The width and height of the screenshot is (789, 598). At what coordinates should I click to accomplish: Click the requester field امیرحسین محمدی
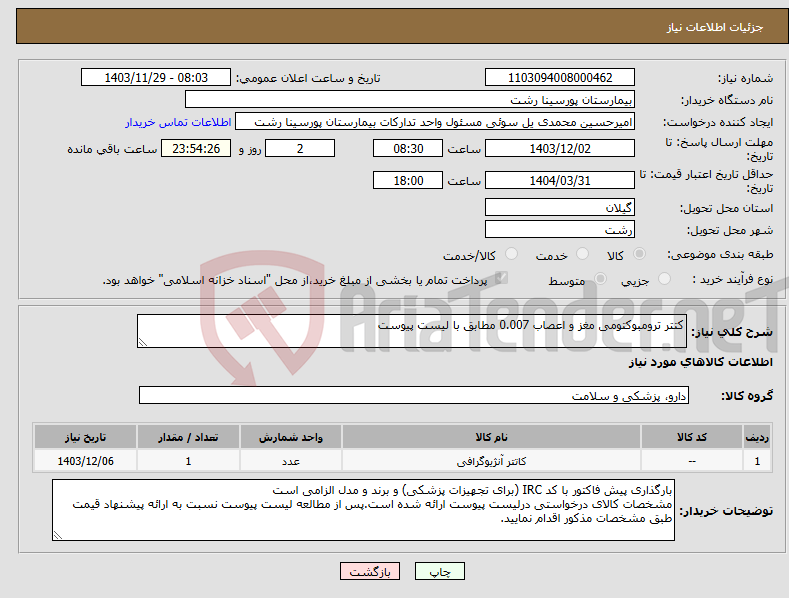point(435,122)
